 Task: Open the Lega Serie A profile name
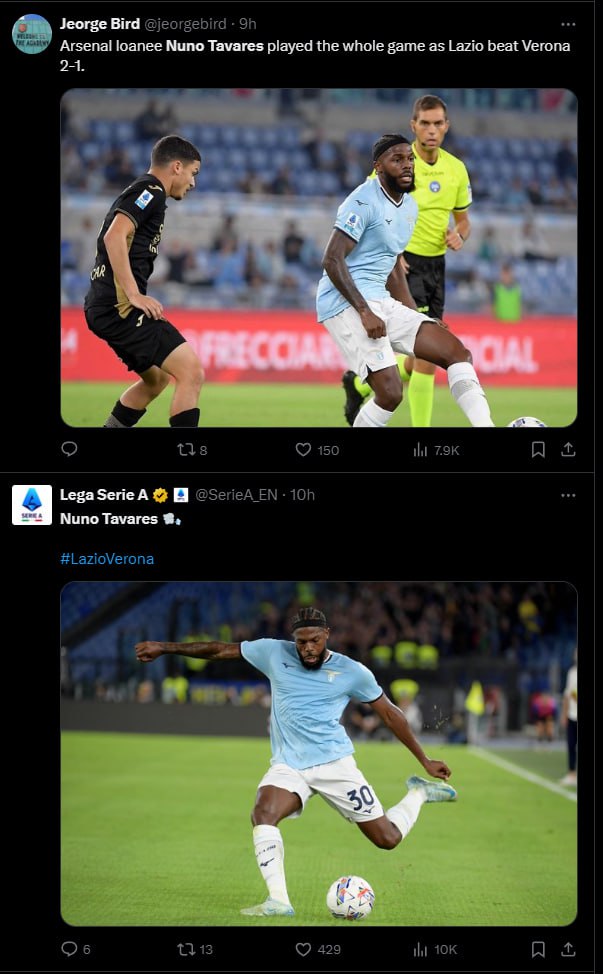104,494
